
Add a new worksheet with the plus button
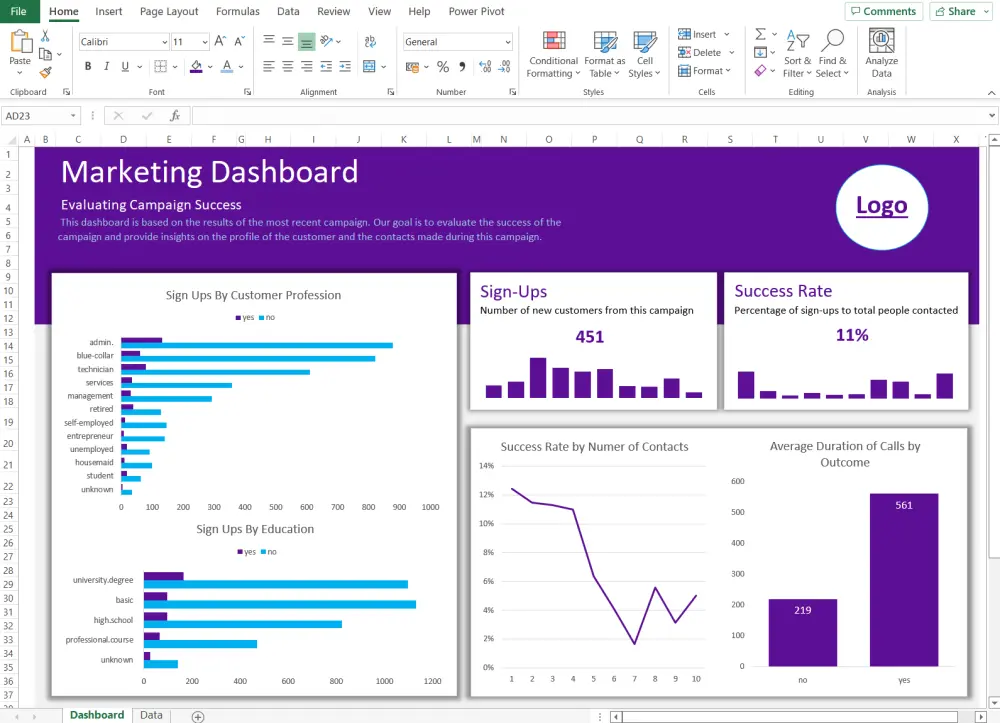(x=198, y=715)
